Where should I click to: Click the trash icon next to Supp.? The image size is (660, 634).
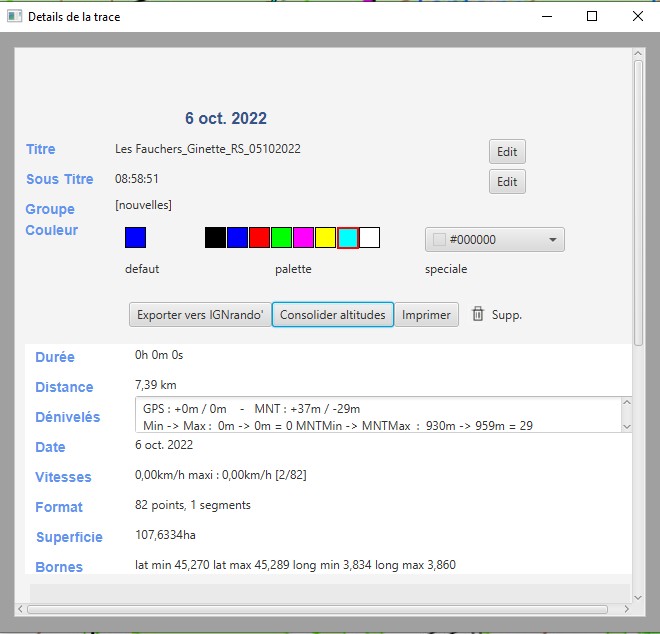pos(478,314)
